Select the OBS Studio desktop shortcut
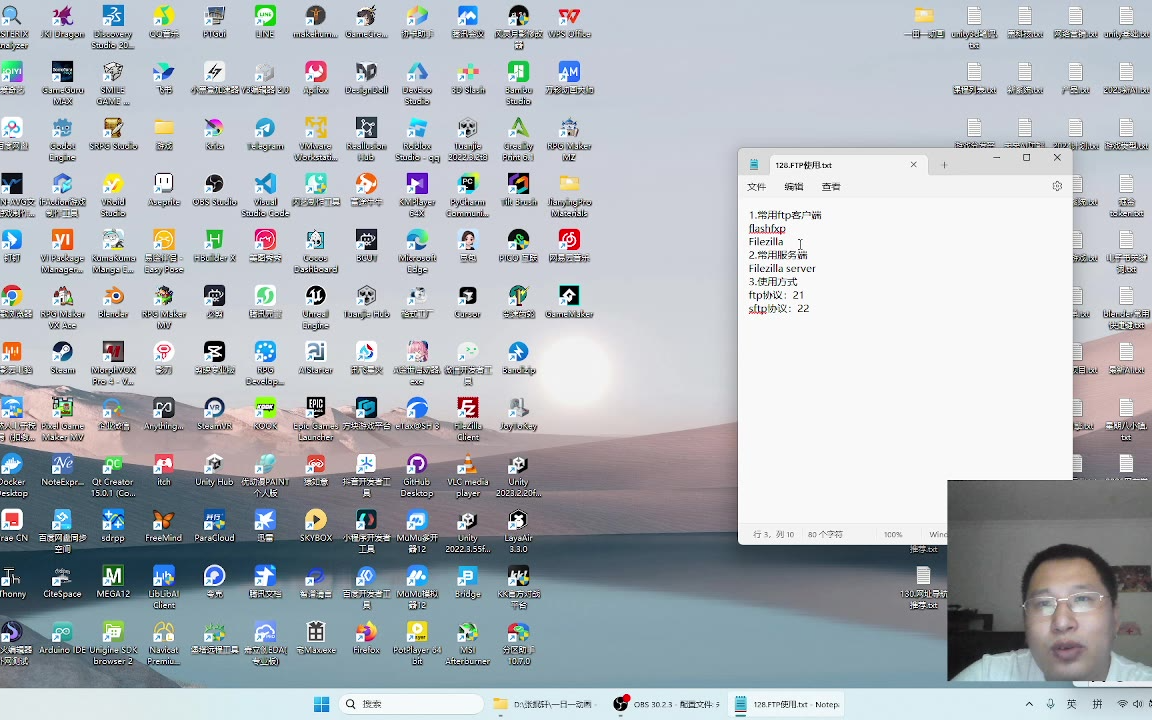The height and width of the screenshot is (720, 1152). 215,190
